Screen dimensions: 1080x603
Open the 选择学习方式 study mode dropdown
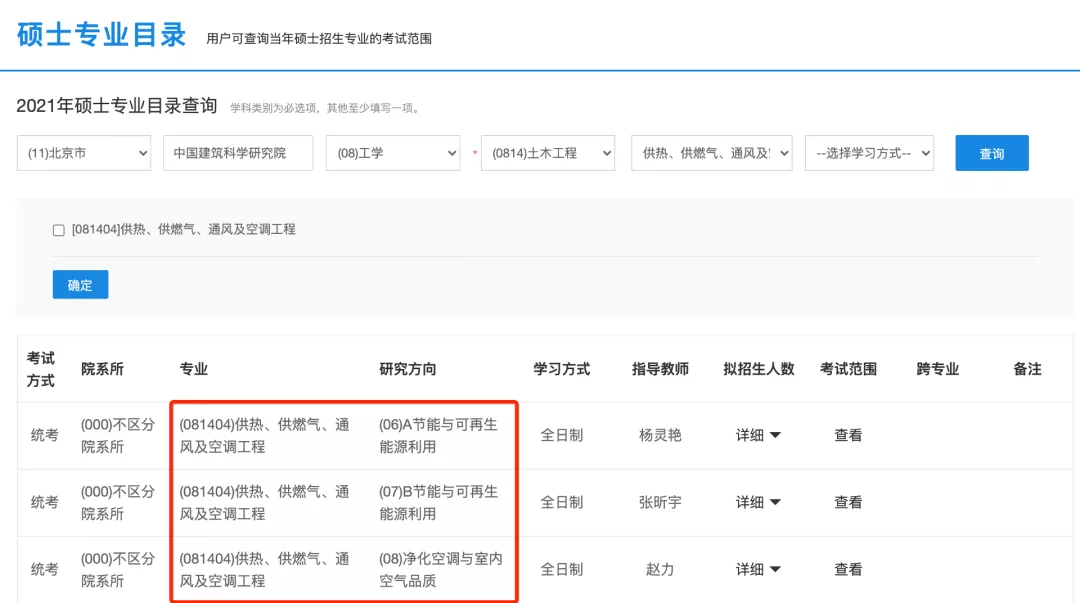tap(869, 153)
